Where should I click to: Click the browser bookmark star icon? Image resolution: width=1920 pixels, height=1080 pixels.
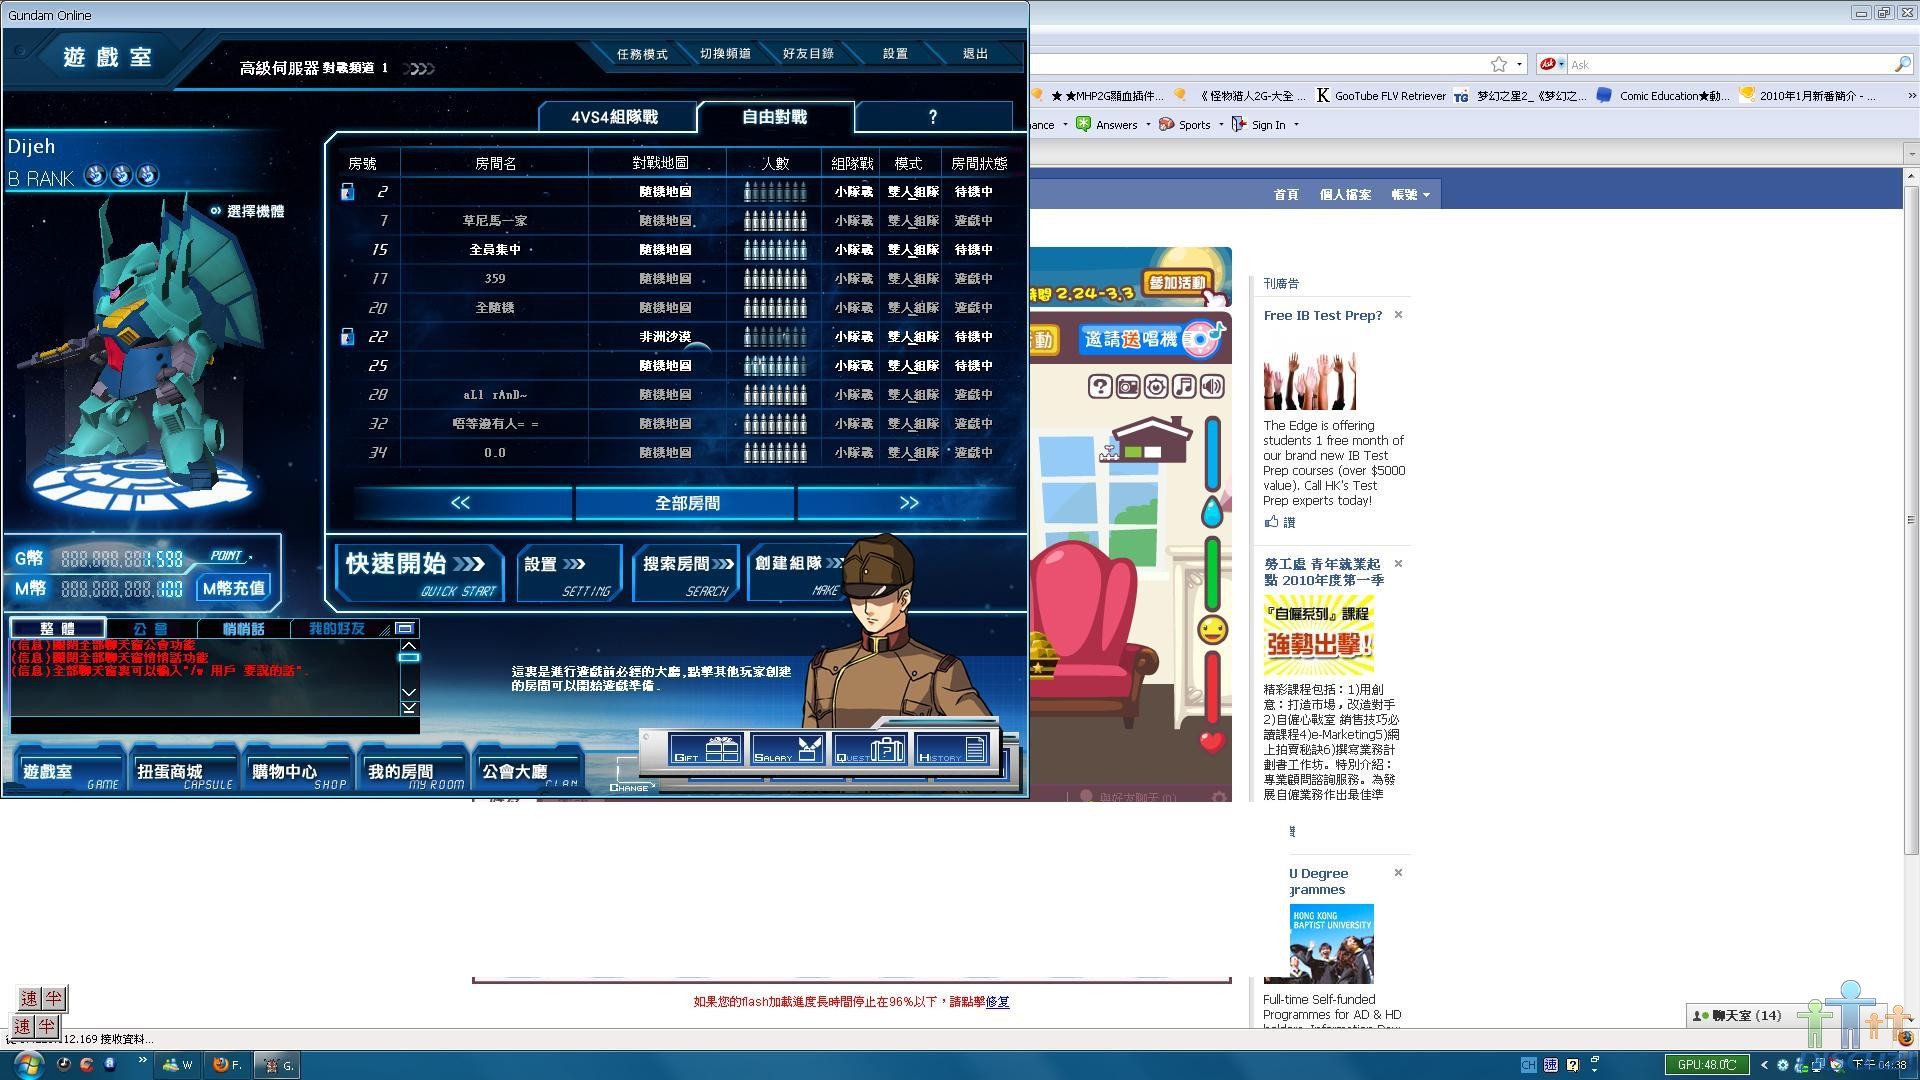pyautogui.click(x=1499, y=65)
